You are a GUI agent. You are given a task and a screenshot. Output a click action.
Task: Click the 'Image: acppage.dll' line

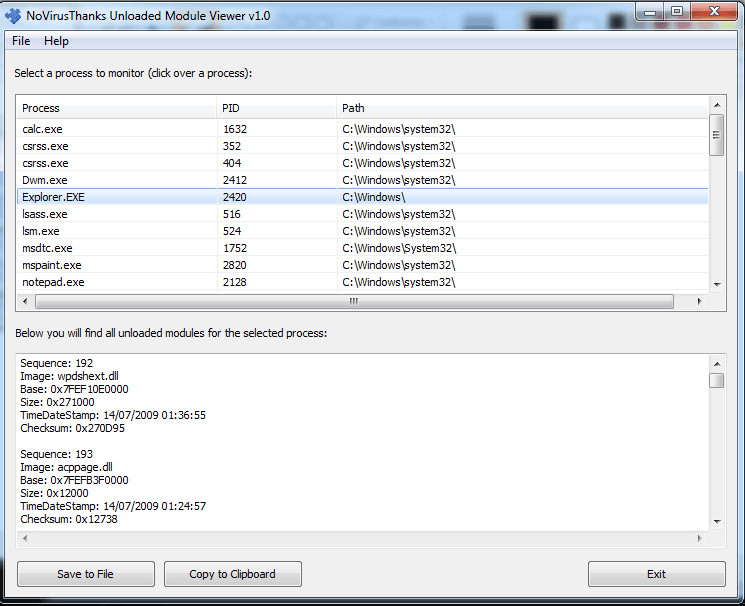67,467
